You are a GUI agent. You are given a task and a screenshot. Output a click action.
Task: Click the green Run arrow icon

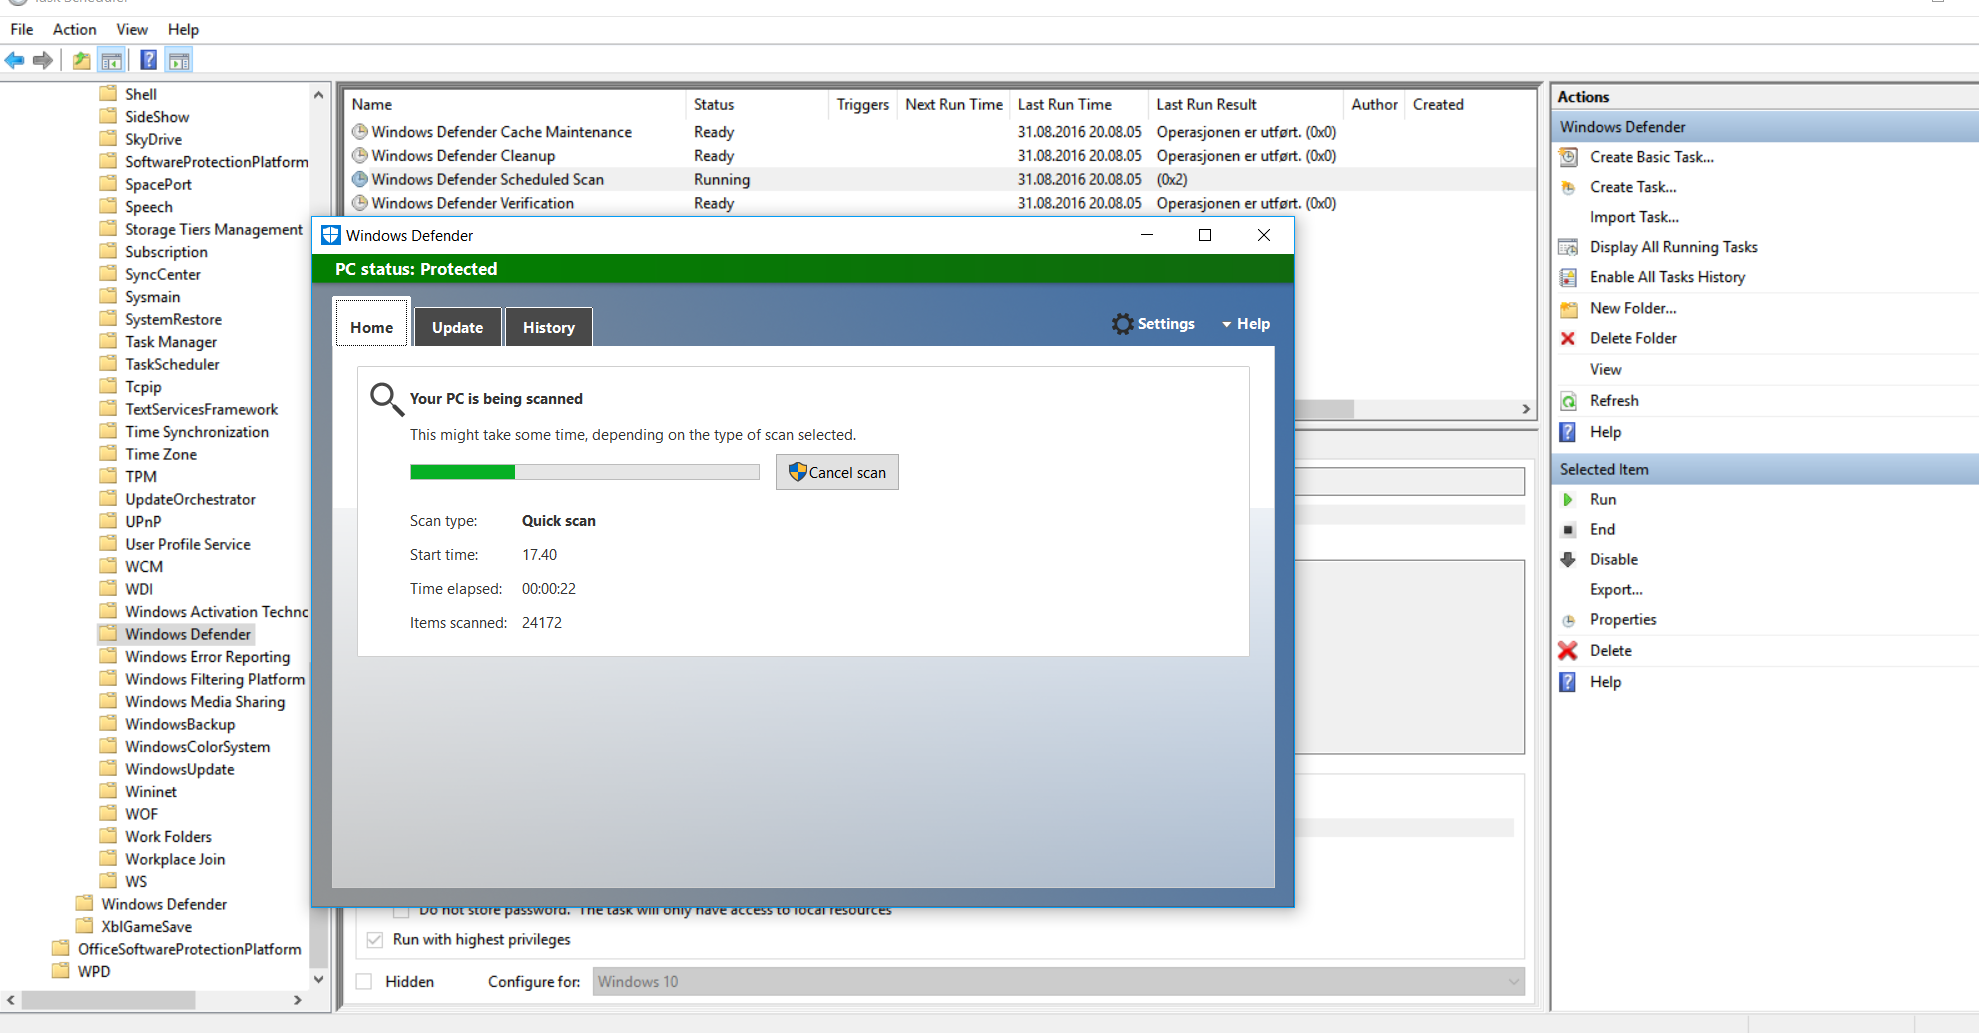pos(1569,499)
